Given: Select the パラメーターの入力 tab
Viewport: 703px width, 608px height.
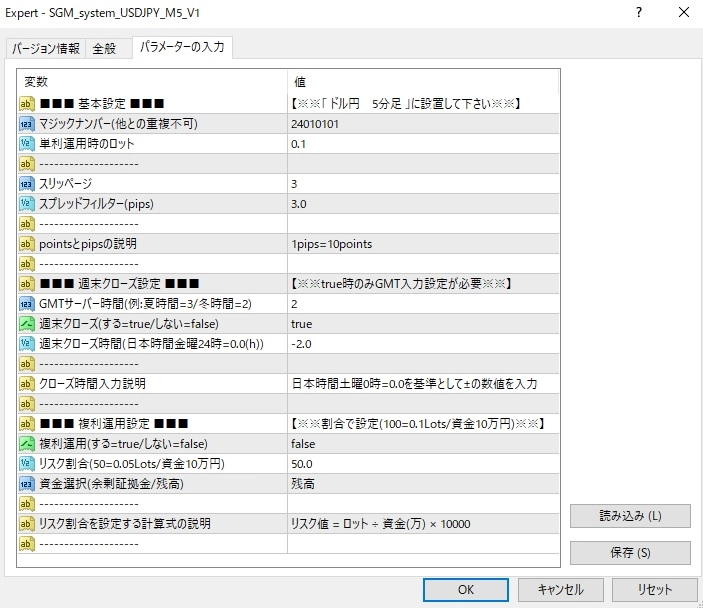Looking at the screenshot, I should click(x=182, y=47).
